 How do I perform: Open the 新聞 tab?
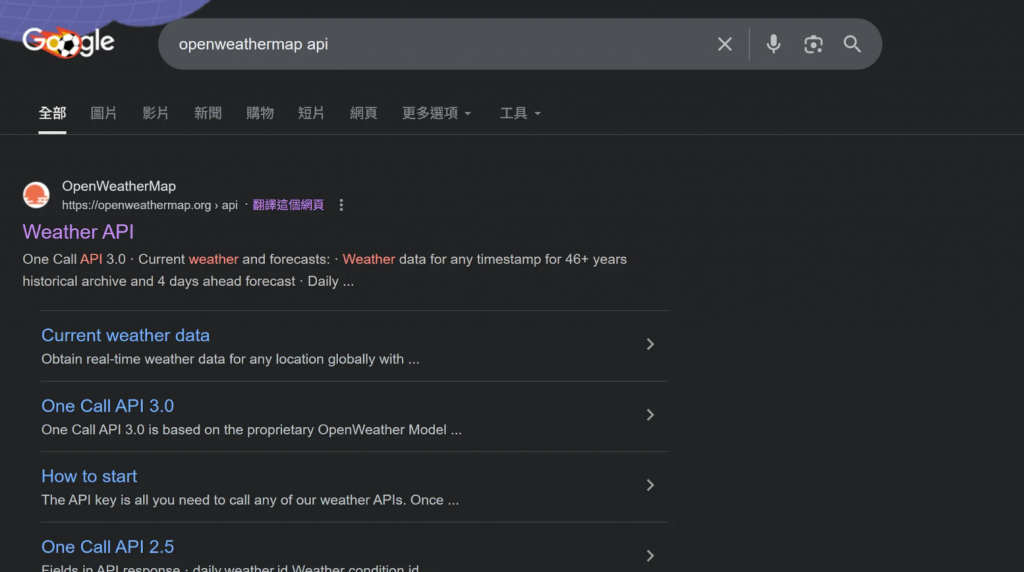[208, 113]
